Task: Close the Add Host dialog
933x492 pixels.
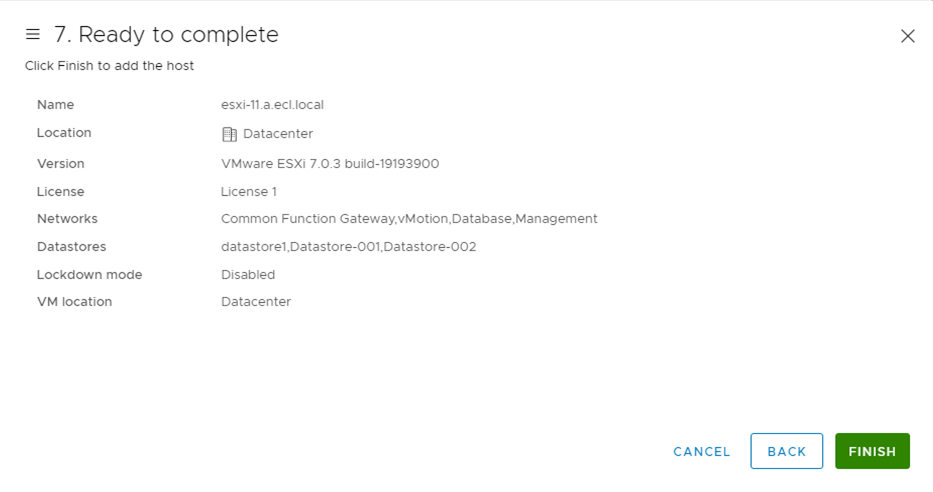Action: pyautogui.click(x=907, y=36)
